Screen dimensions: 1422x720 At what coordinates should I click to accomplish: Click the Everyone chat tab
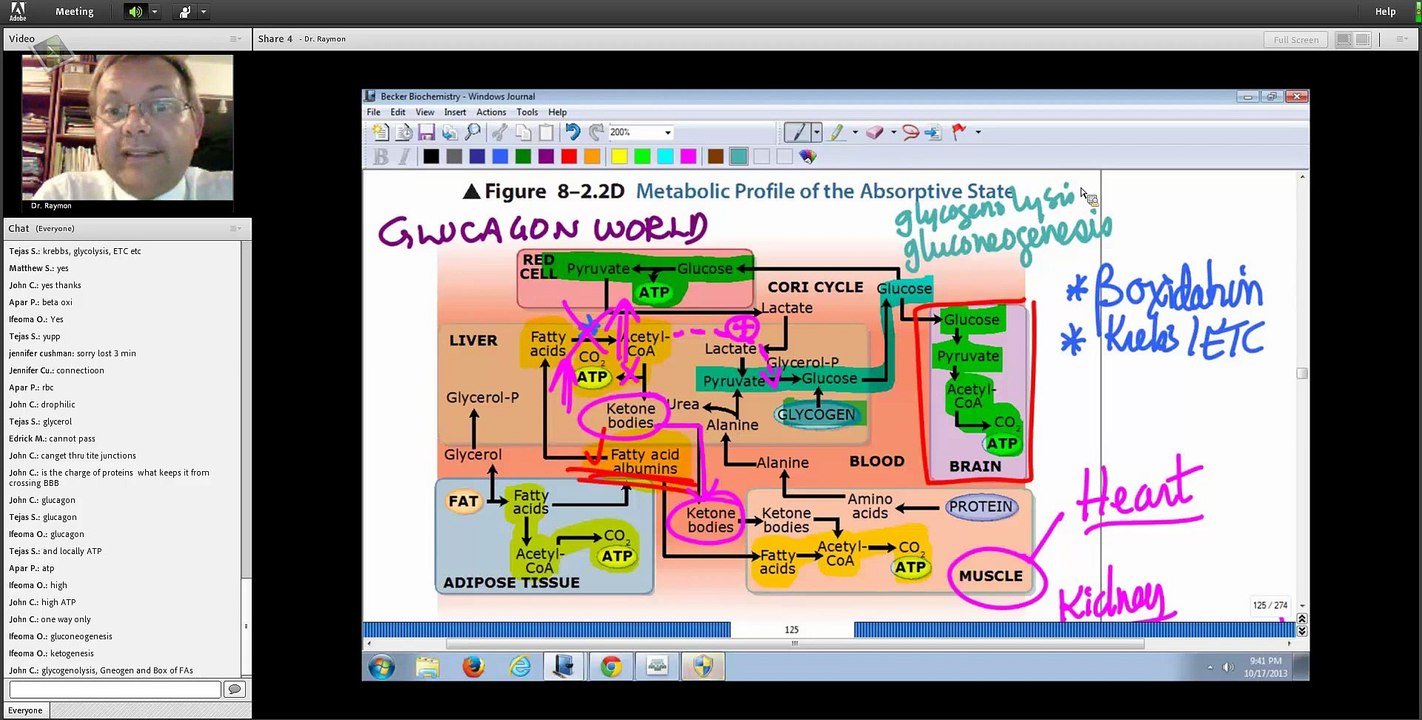coord(25,710)
